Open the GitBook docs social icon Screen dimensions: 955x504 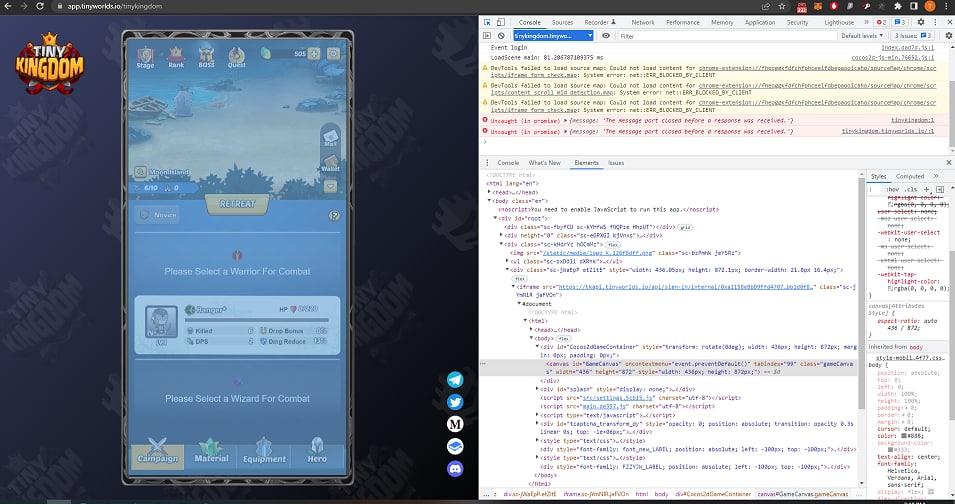(x=455, y=446)
